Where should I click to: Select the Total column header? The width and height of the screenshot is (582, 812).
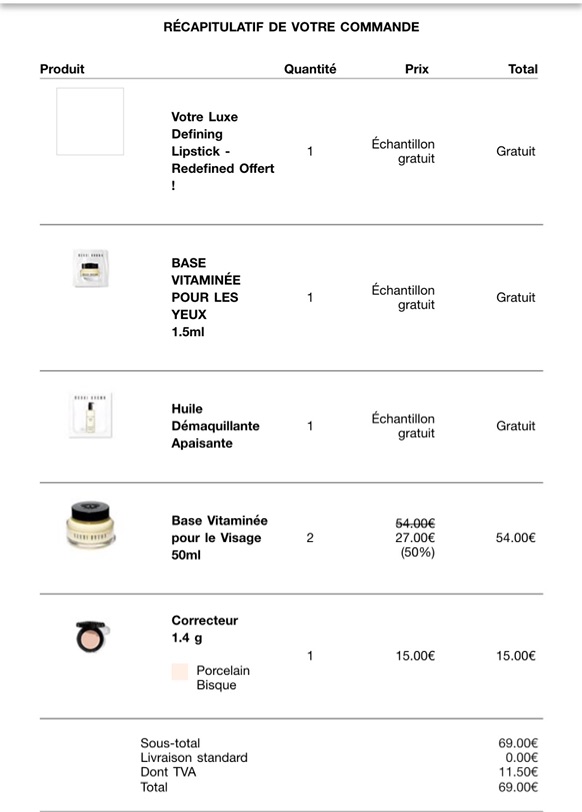coord(522,69)
